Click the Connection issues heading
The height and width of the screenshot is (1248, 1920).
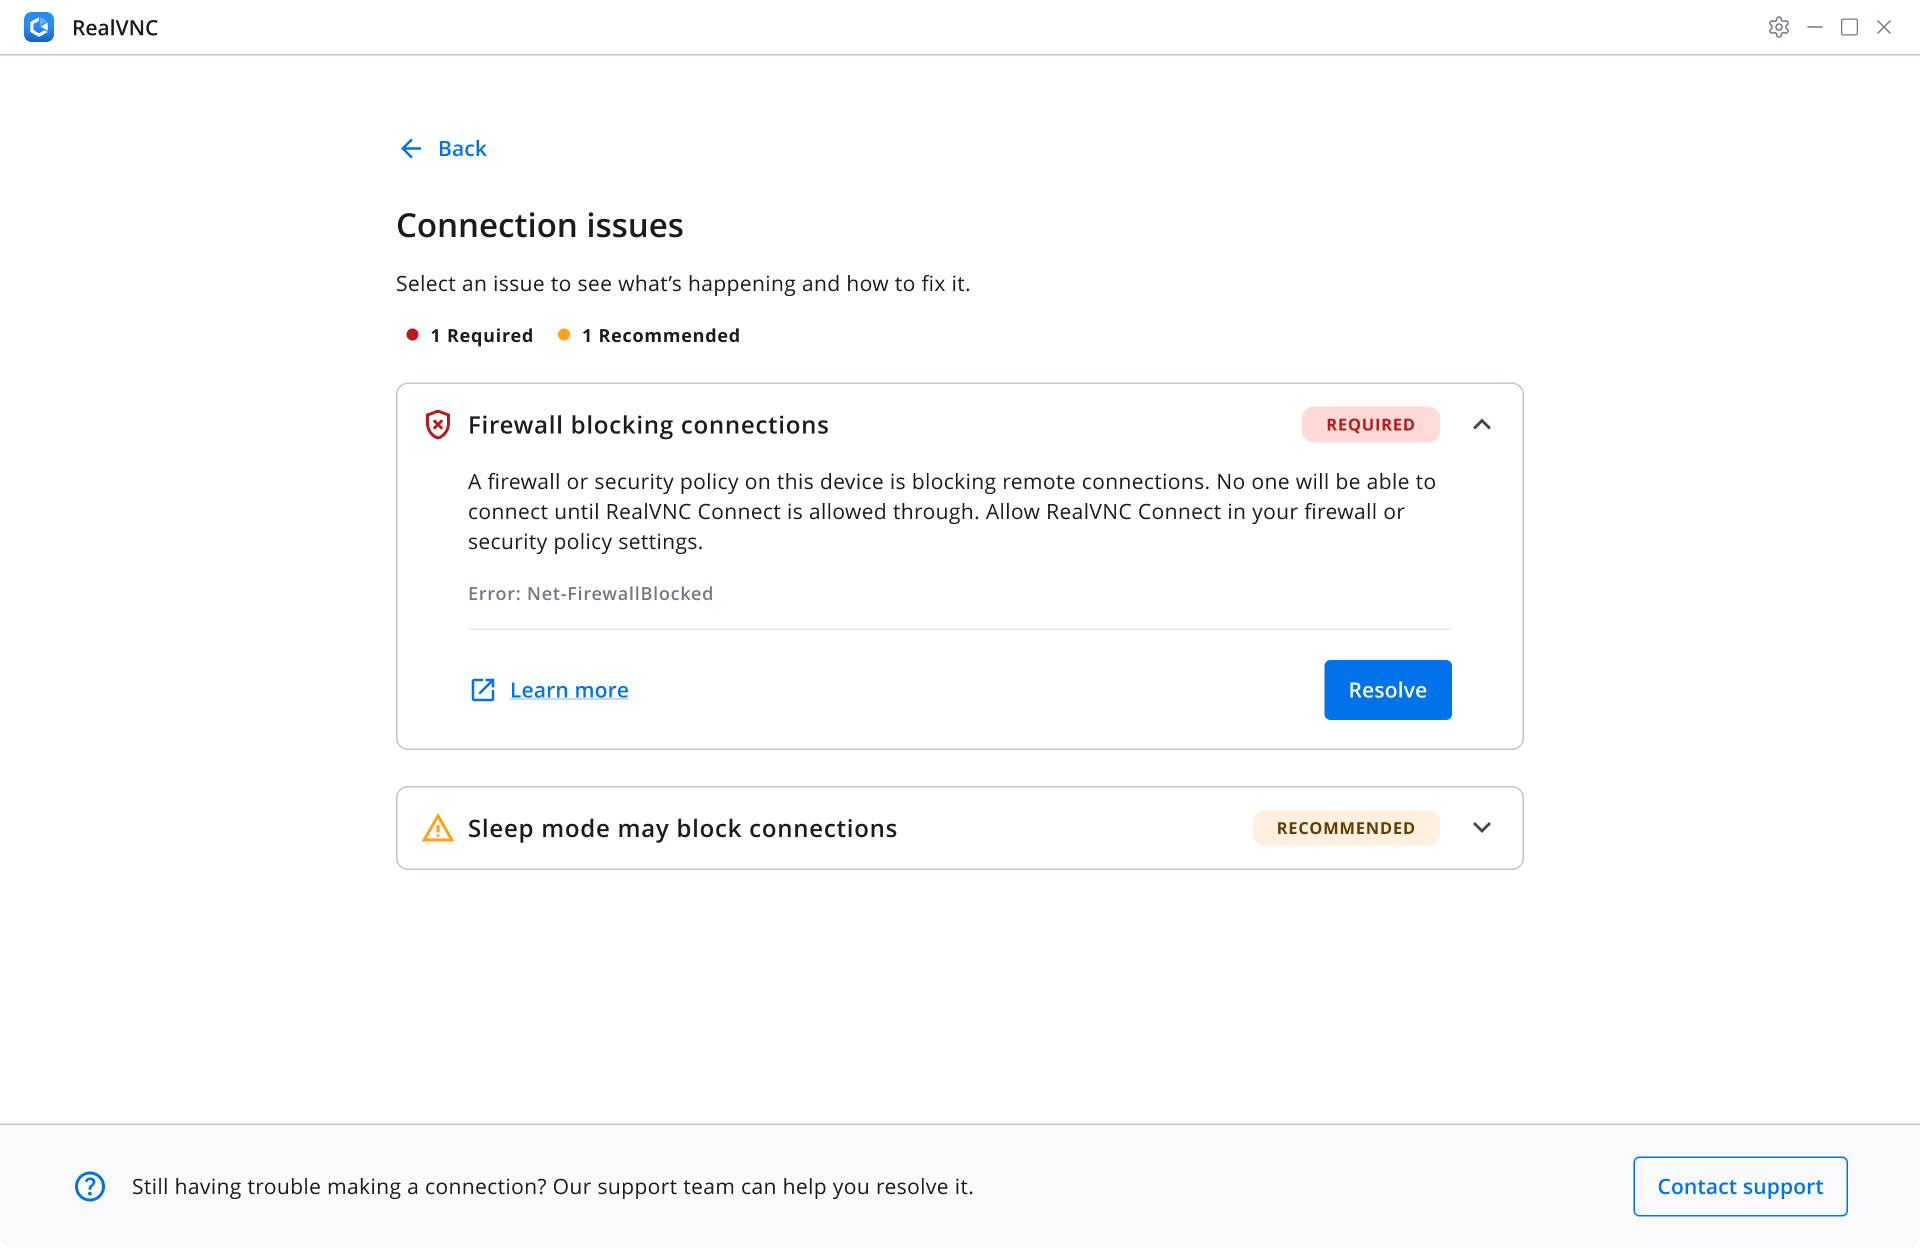click(x=540, y=226)
